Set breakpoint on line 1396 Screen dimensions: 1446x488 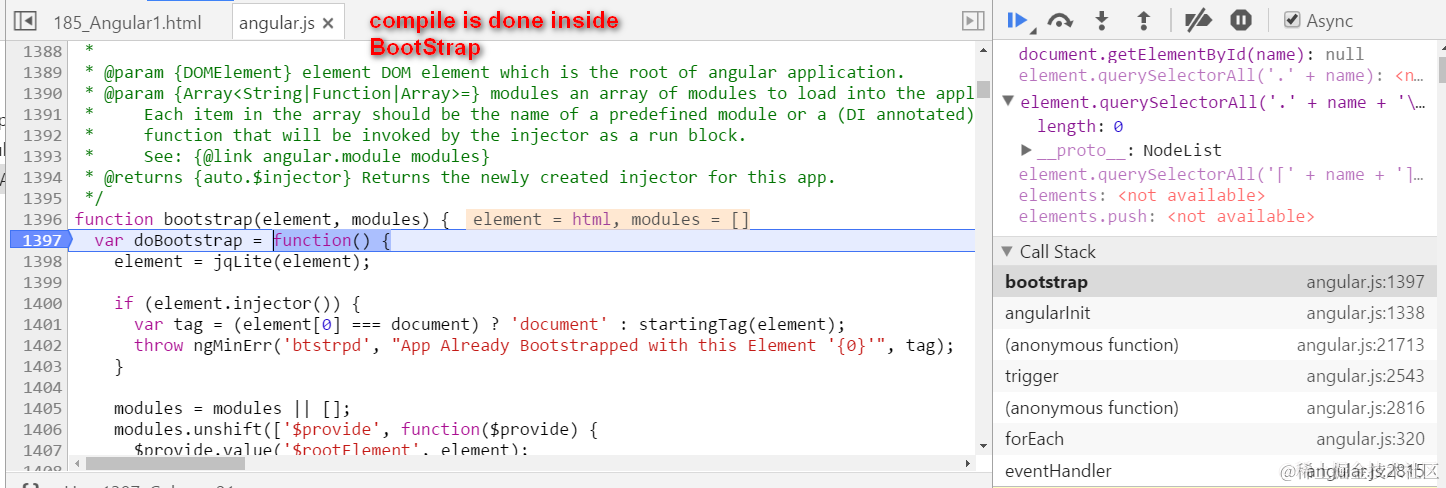[41, 219]
